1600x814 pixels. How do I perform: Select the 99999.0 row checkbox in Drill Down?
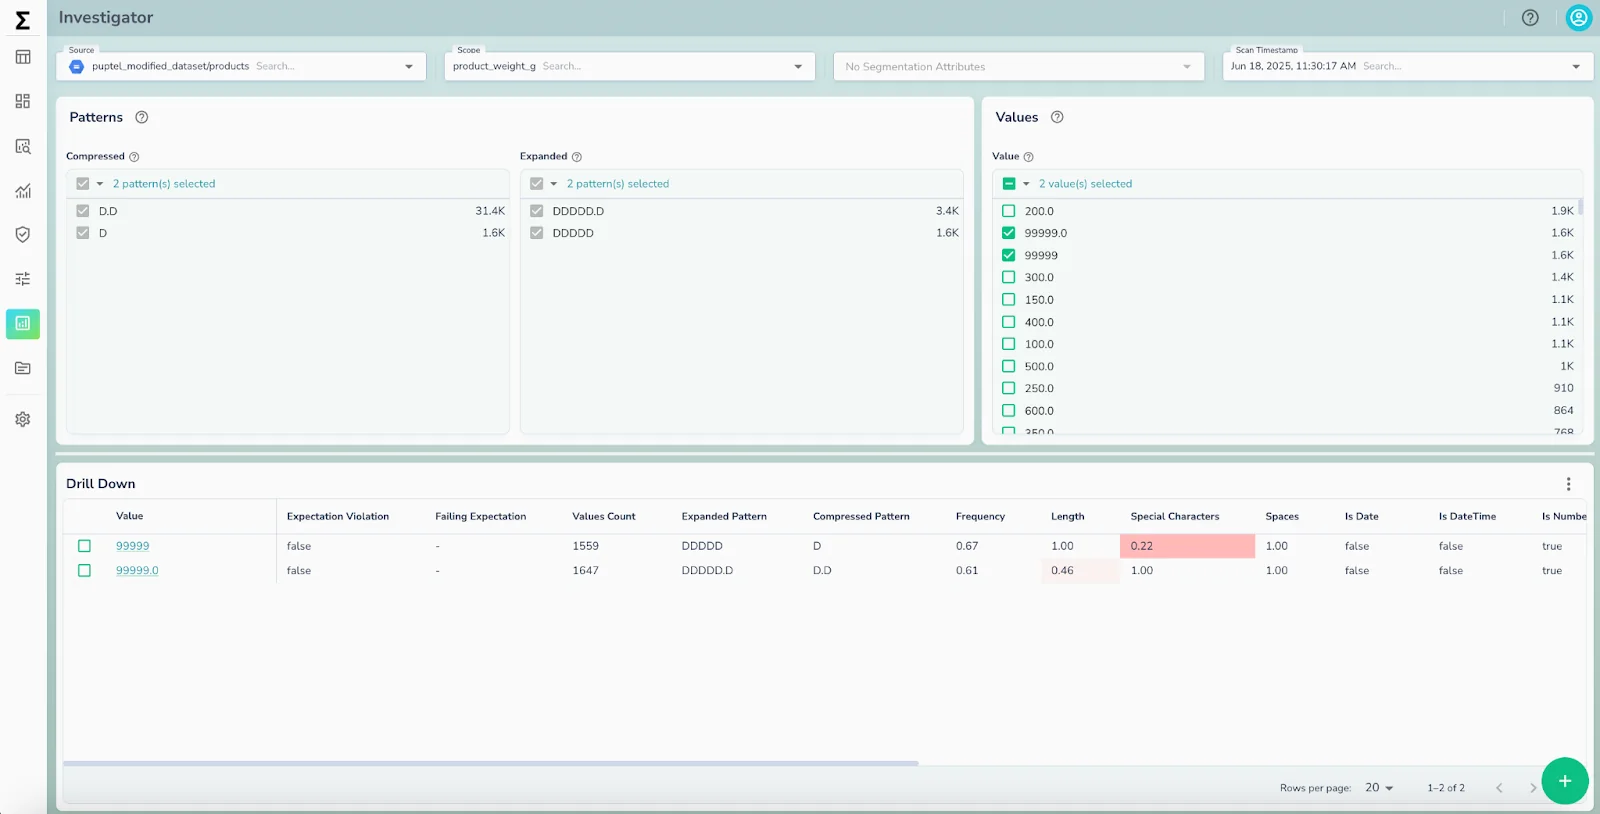pyautogui.click(x=84, y=571)
